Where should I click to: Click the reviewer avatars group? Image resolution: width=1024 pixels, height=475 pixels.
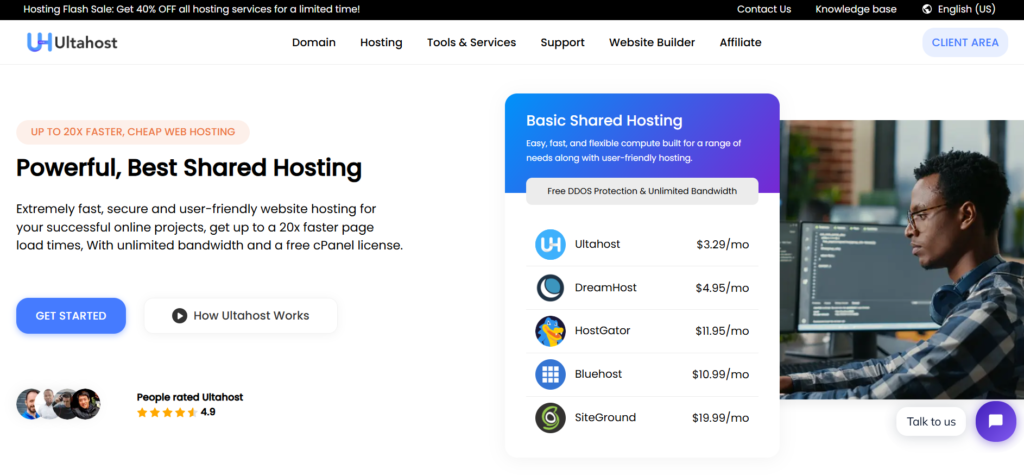[59, 404]
